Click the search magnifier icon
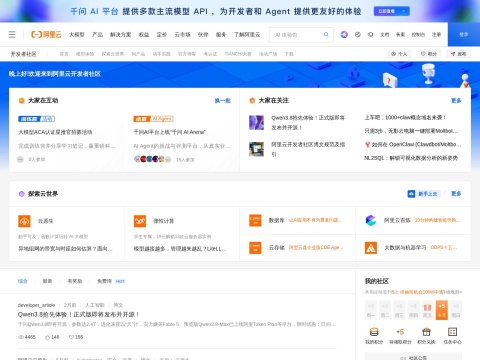The width and height of the screenshot is (480, 360). click(x=326, y=34)
